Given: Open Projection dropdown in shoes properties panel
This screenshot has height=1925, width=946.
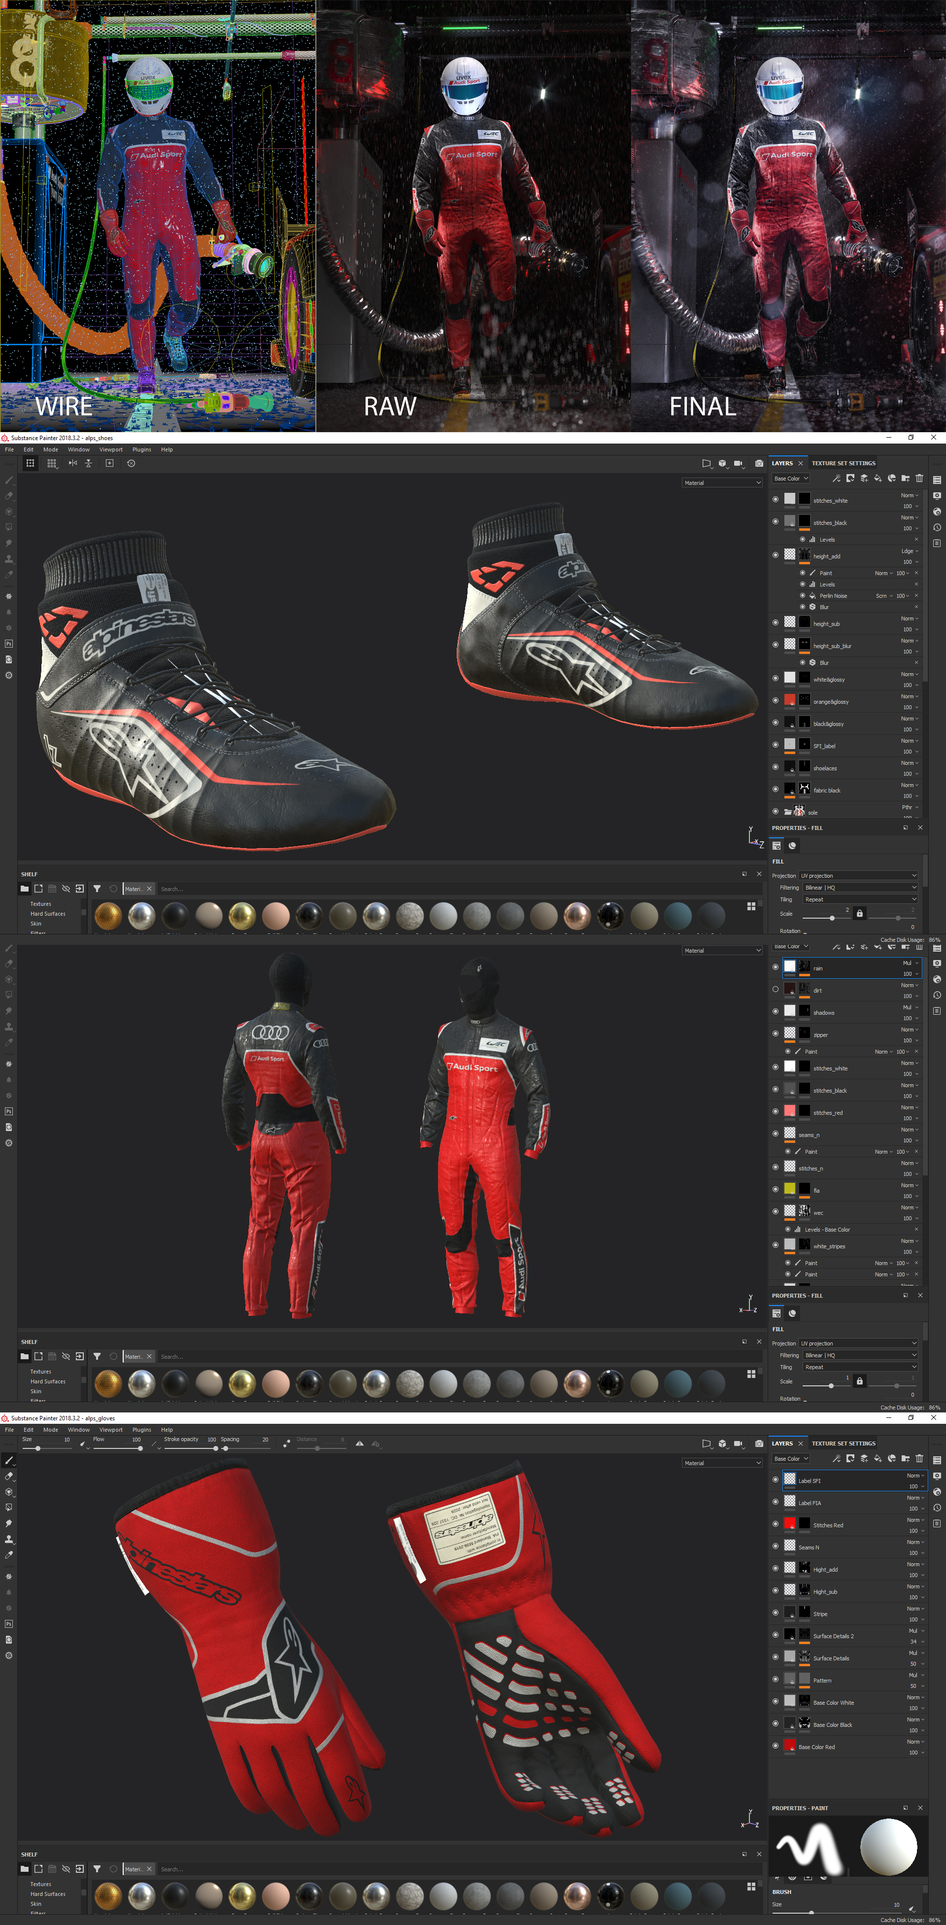Looking at the screenshot, I should (858, 875).
